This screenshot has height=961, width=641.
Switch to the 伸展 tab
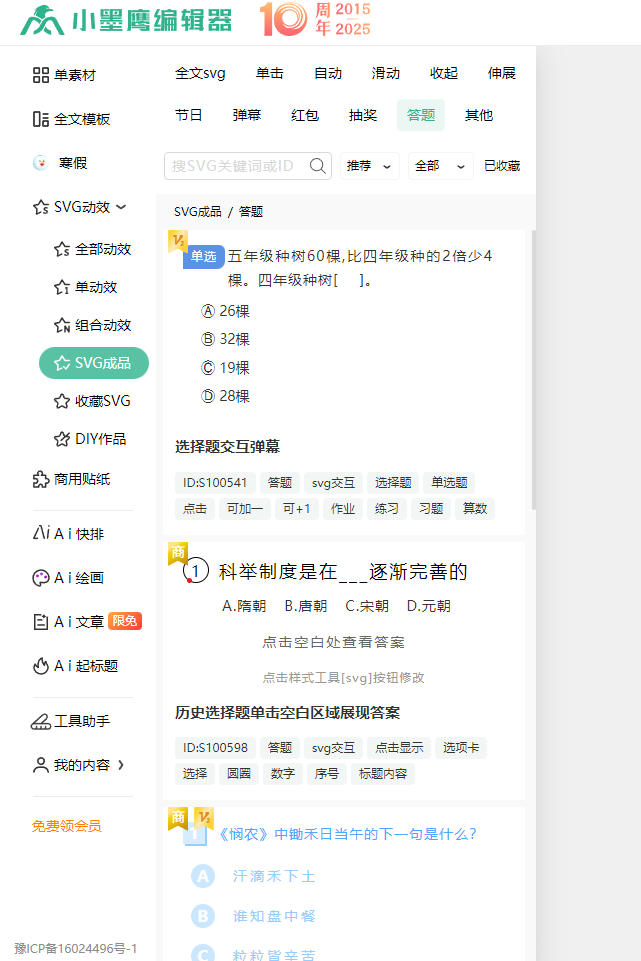(x=501, y=74)
